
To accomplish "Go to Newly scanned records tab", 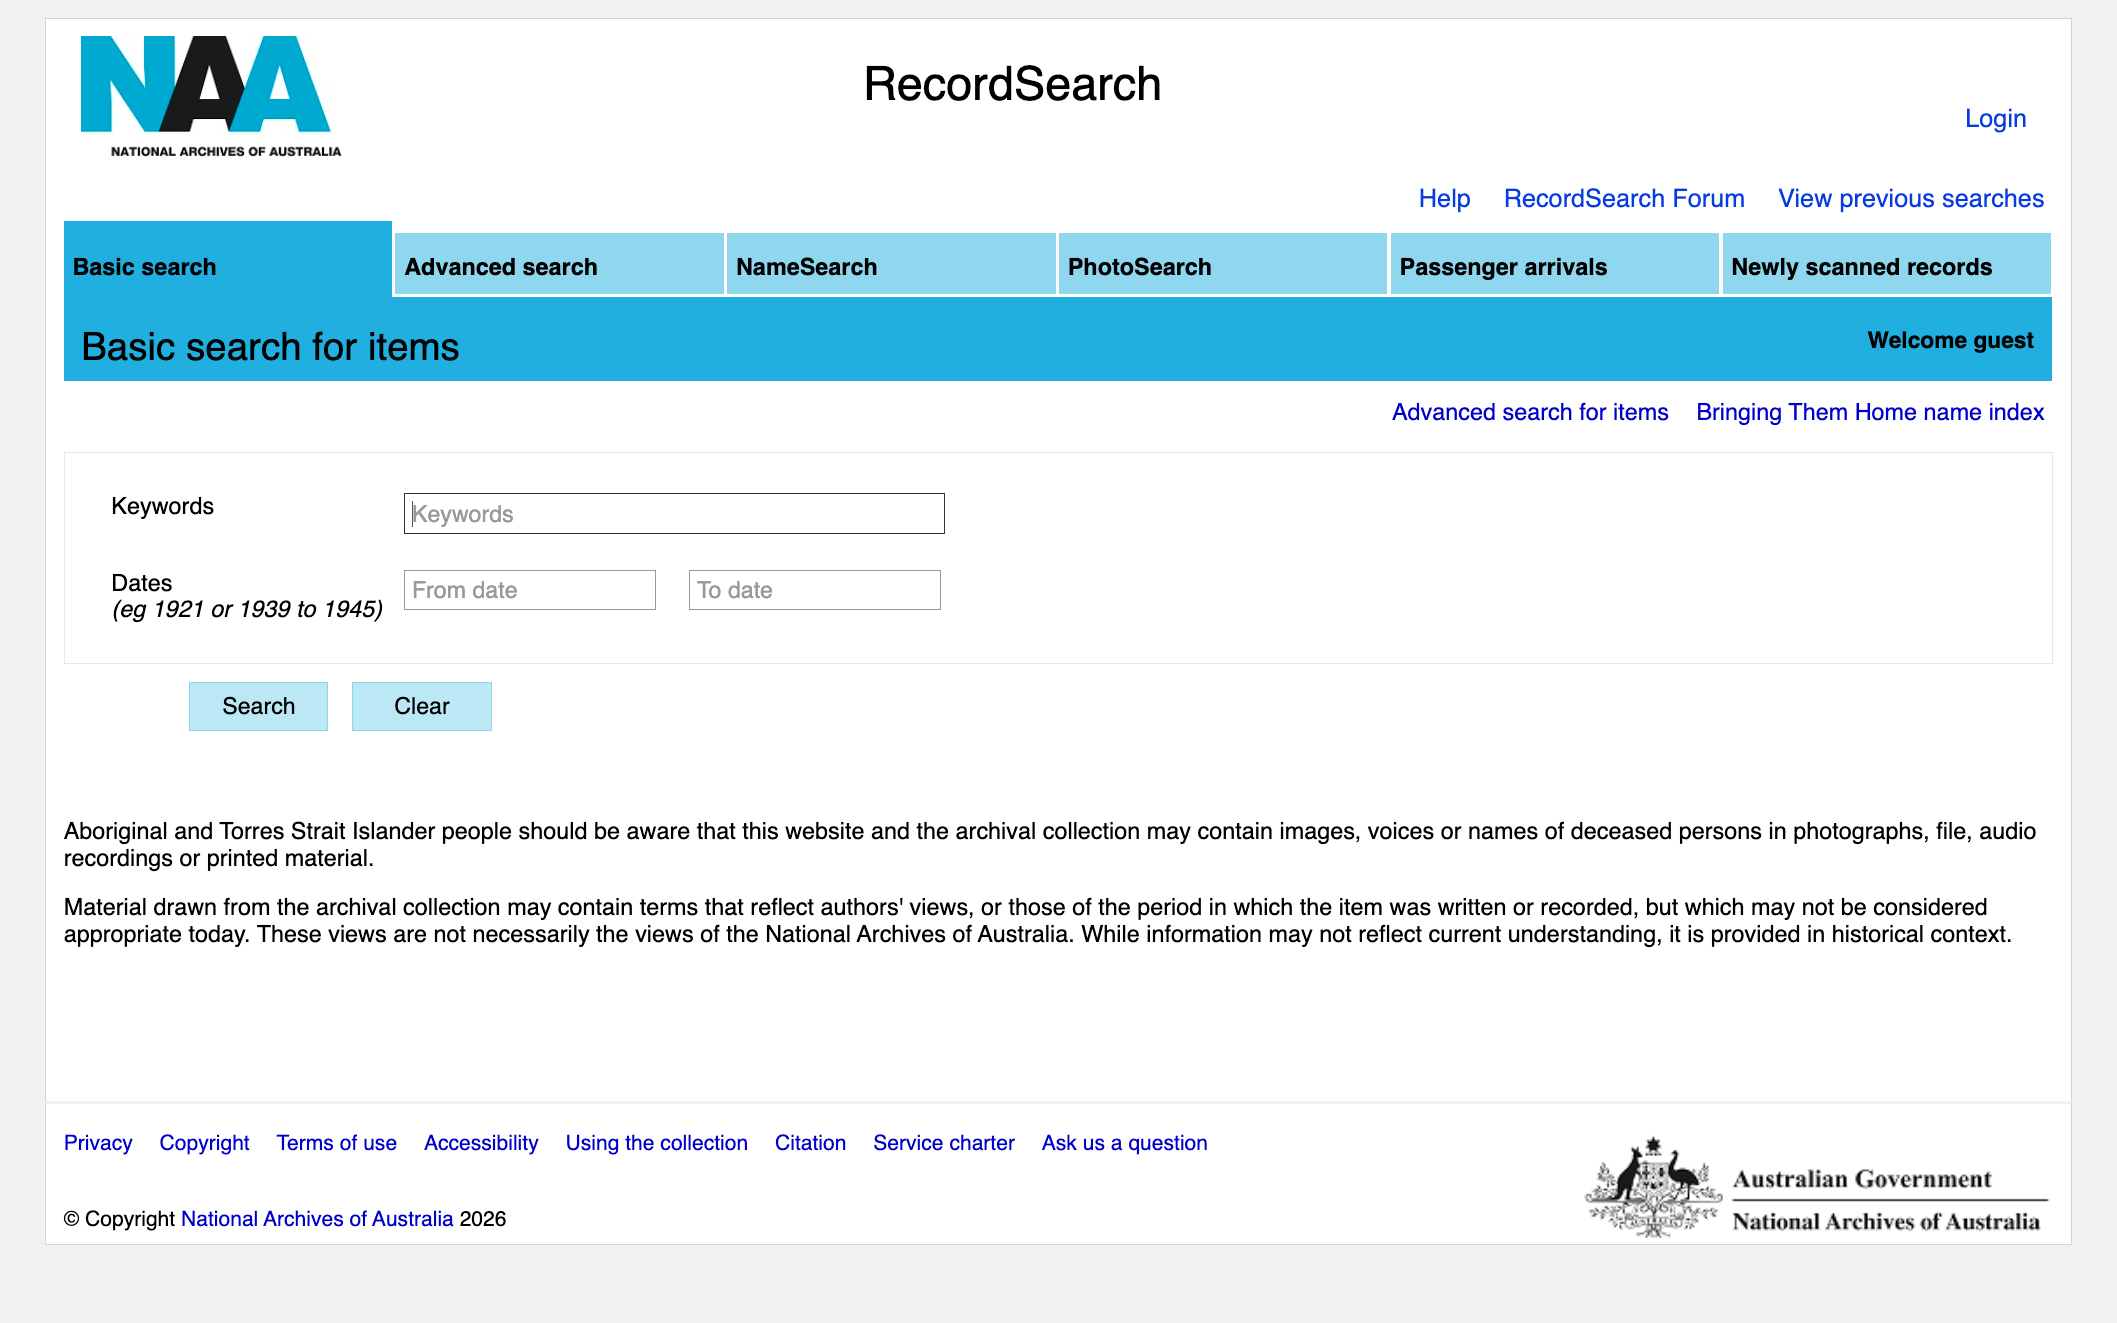I will click(x=1887, y=265).
